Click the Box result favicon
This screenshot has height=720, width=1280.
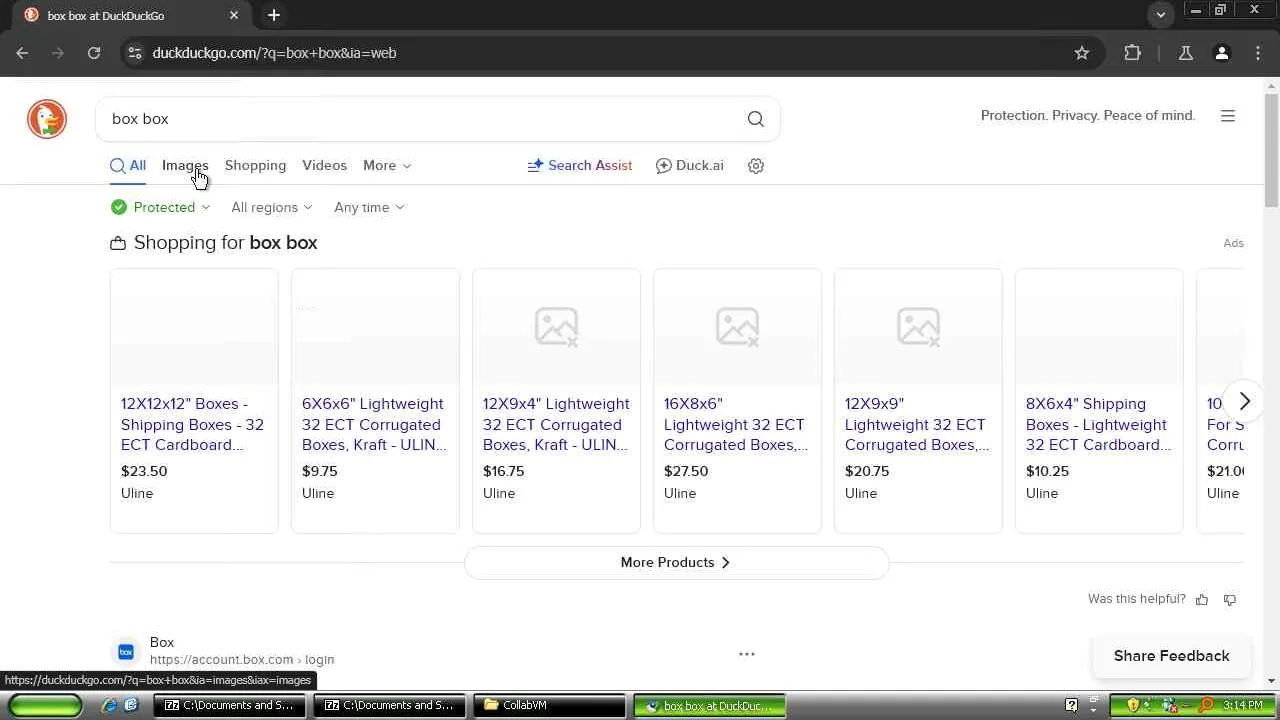pyautogui.click(x=126, y=652)
